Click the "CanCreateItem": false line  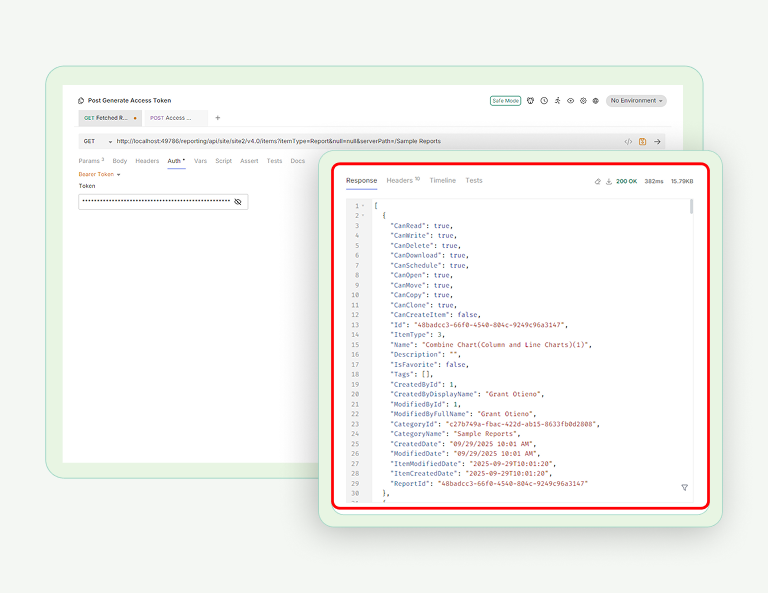(x=435, y=315)
